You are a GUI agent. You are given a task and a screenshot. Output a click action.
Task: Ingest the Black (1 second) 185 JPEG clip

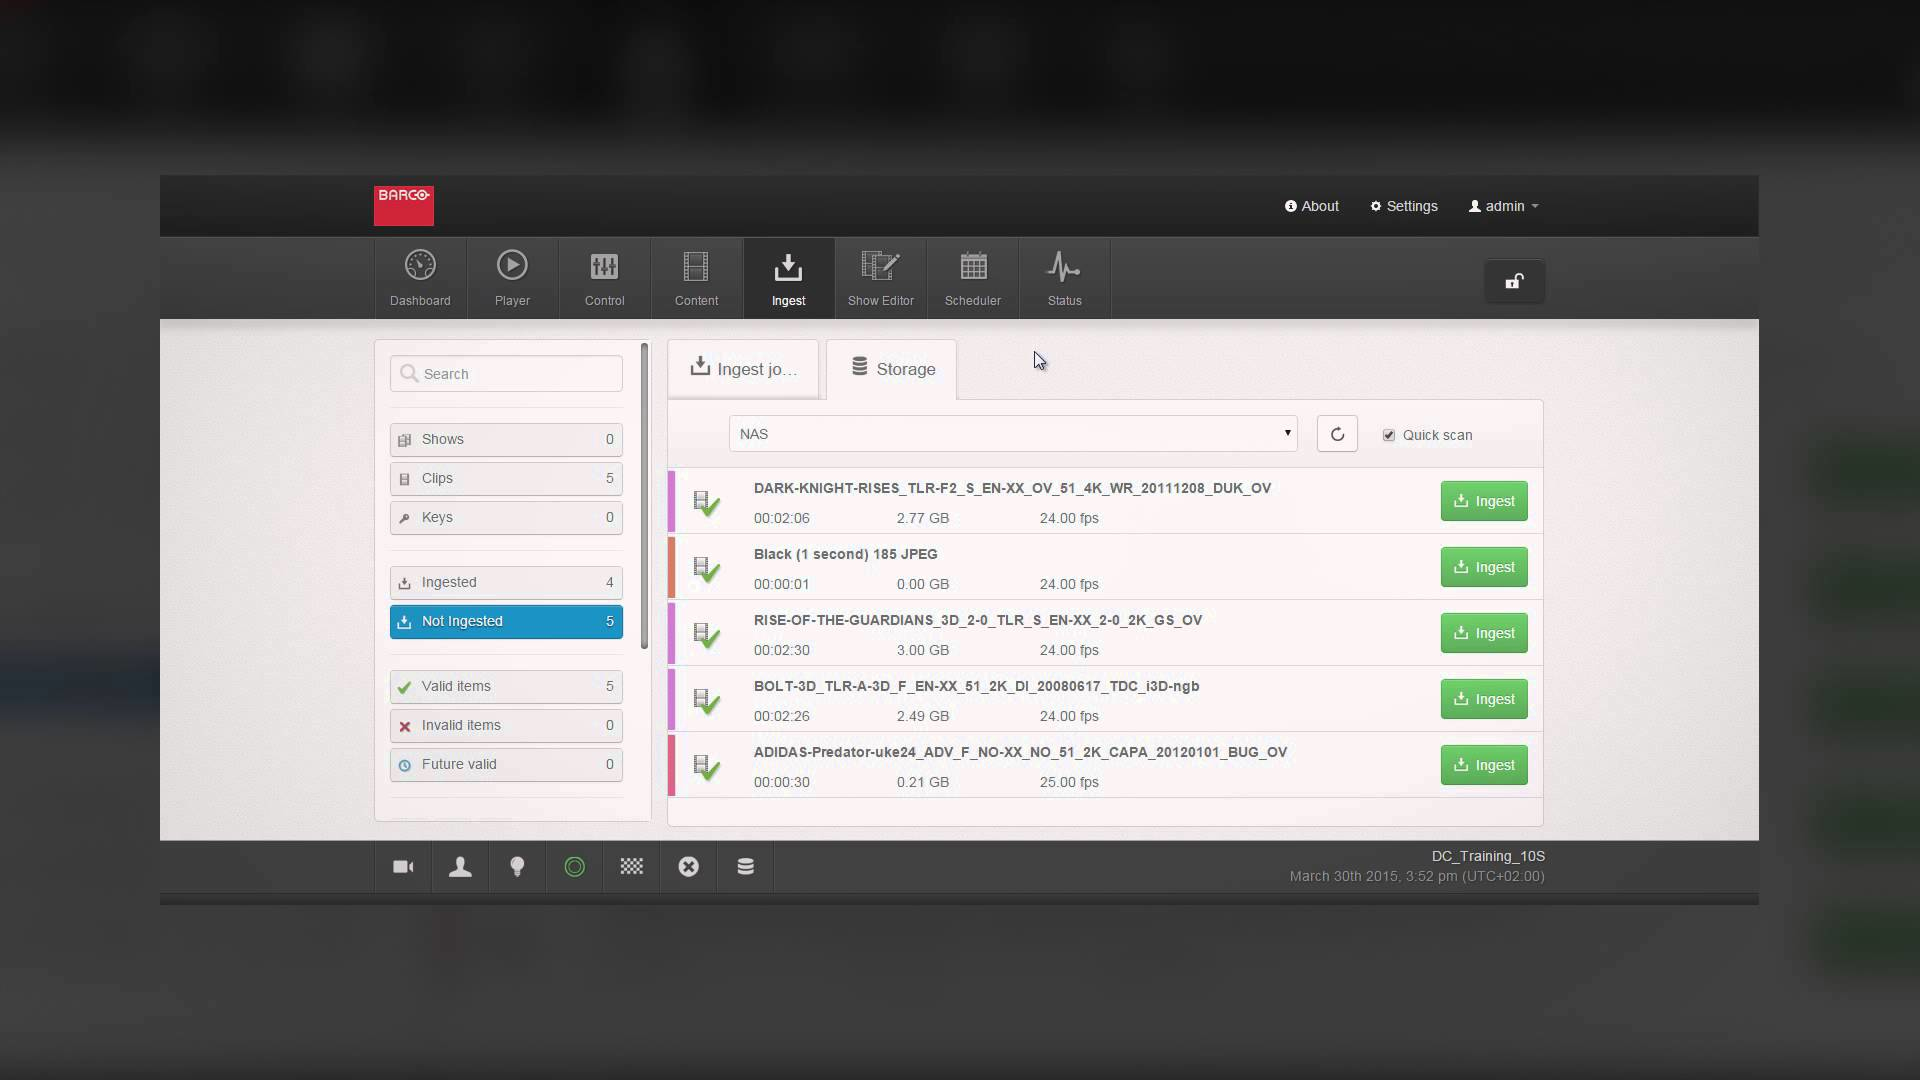pos(1484,567)
